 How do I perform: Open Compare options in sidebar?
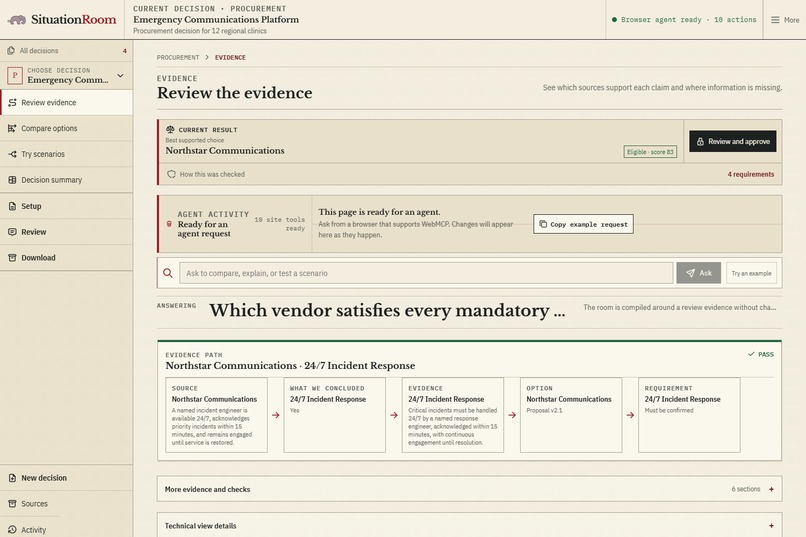pyautogui.click(x=66, y=128)
